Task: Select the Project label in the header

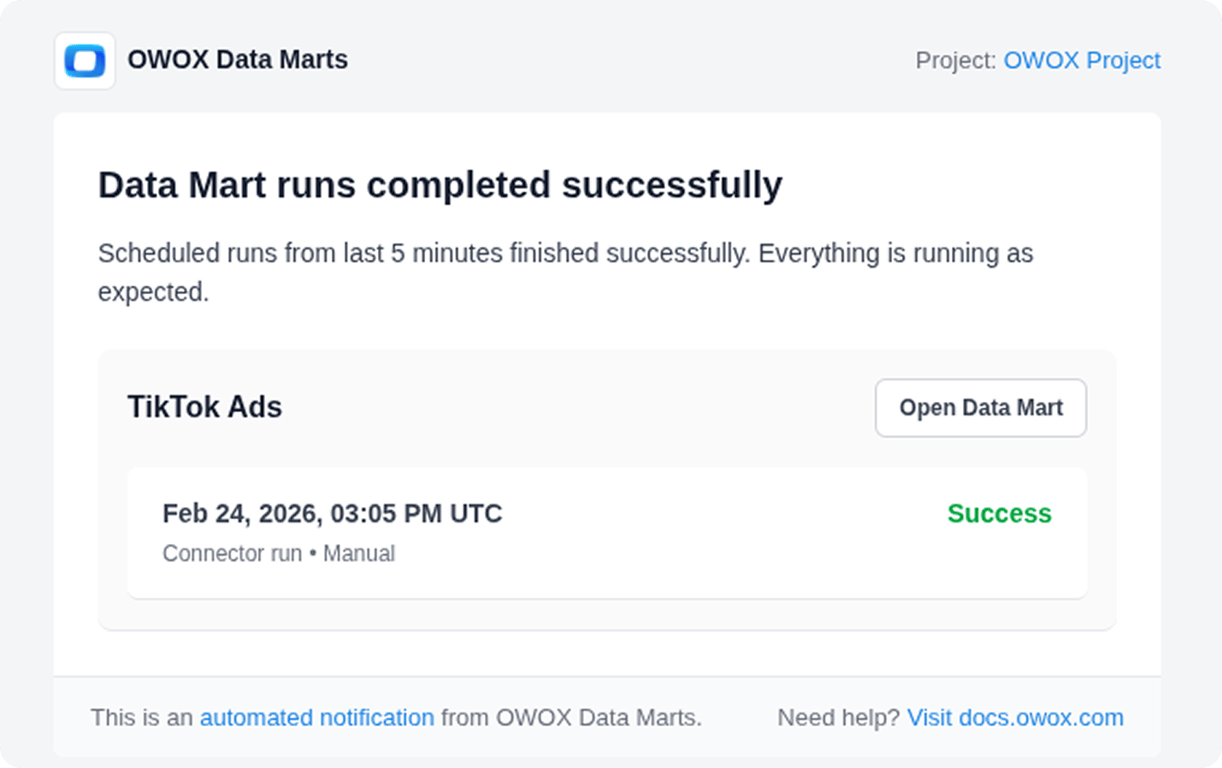Action: 953,60
